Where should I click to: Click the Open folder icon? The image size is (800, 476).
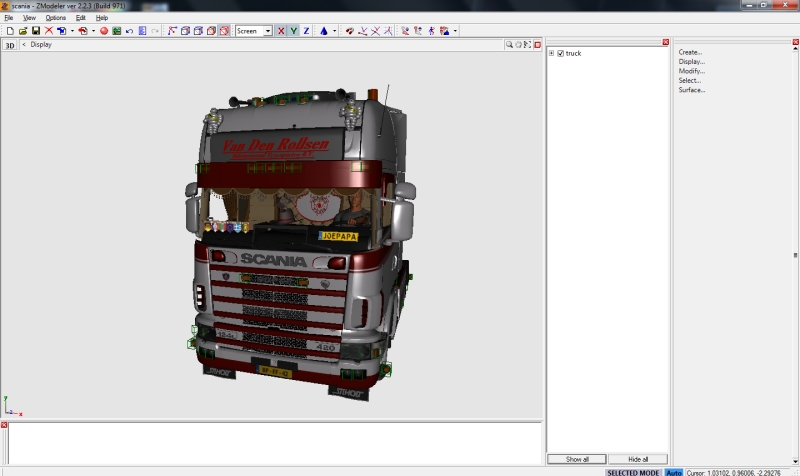23,31
